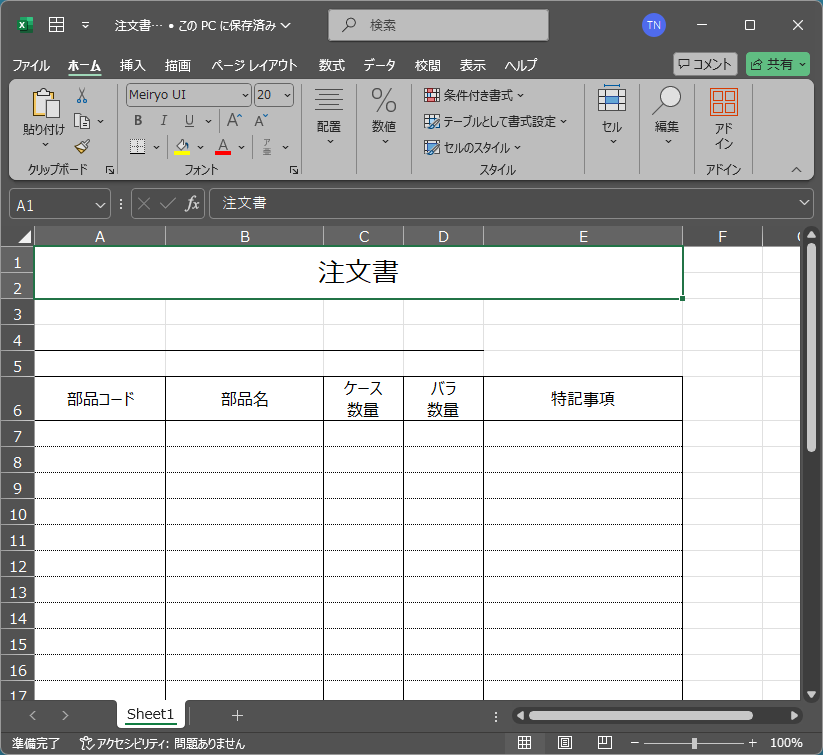Select column B header
The image size is (823, 755).
pos(245,237)
